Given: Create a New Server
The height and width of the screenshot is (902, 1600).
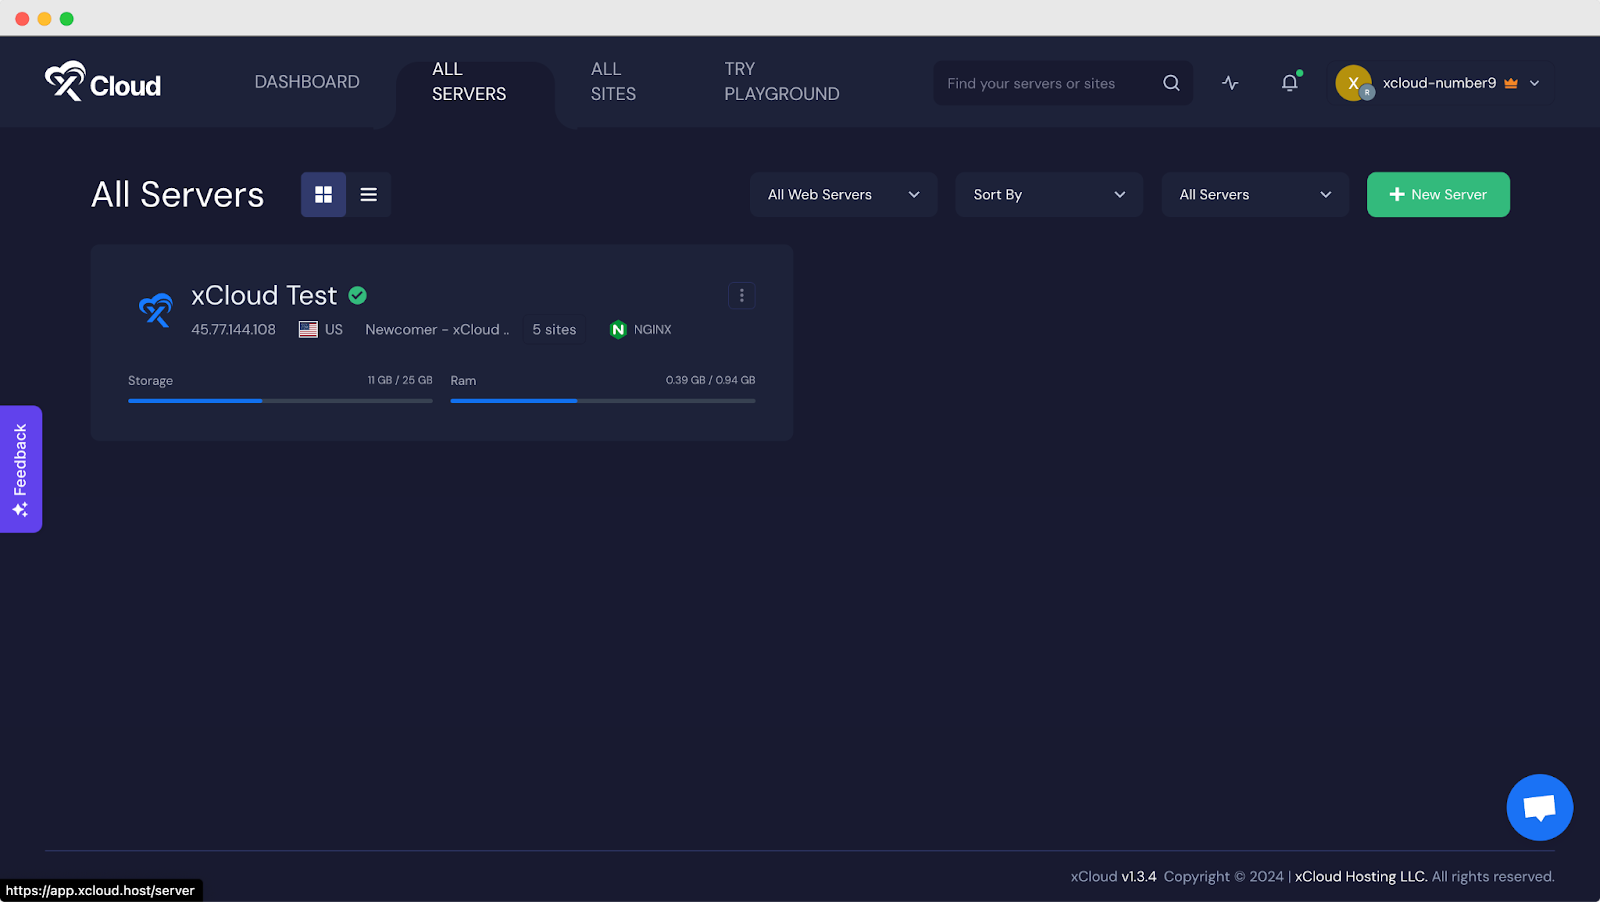Looking at the screenshot, I should pyautogui.click(x=1437, y=195).
